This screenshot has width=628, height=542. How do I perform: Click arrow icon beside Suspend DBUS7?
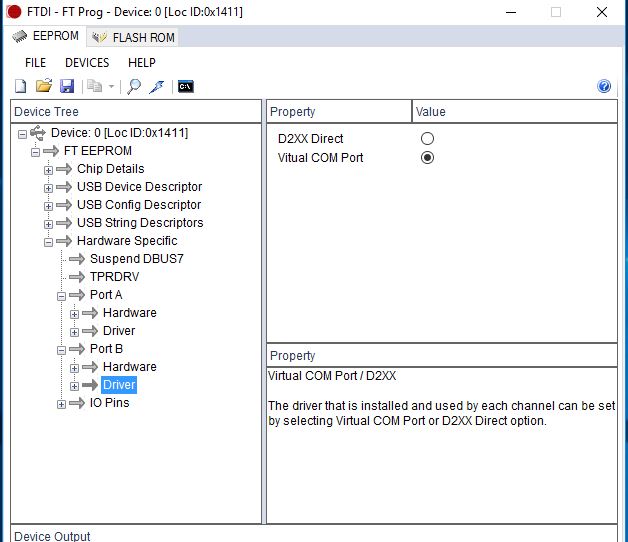coord(77,259)
